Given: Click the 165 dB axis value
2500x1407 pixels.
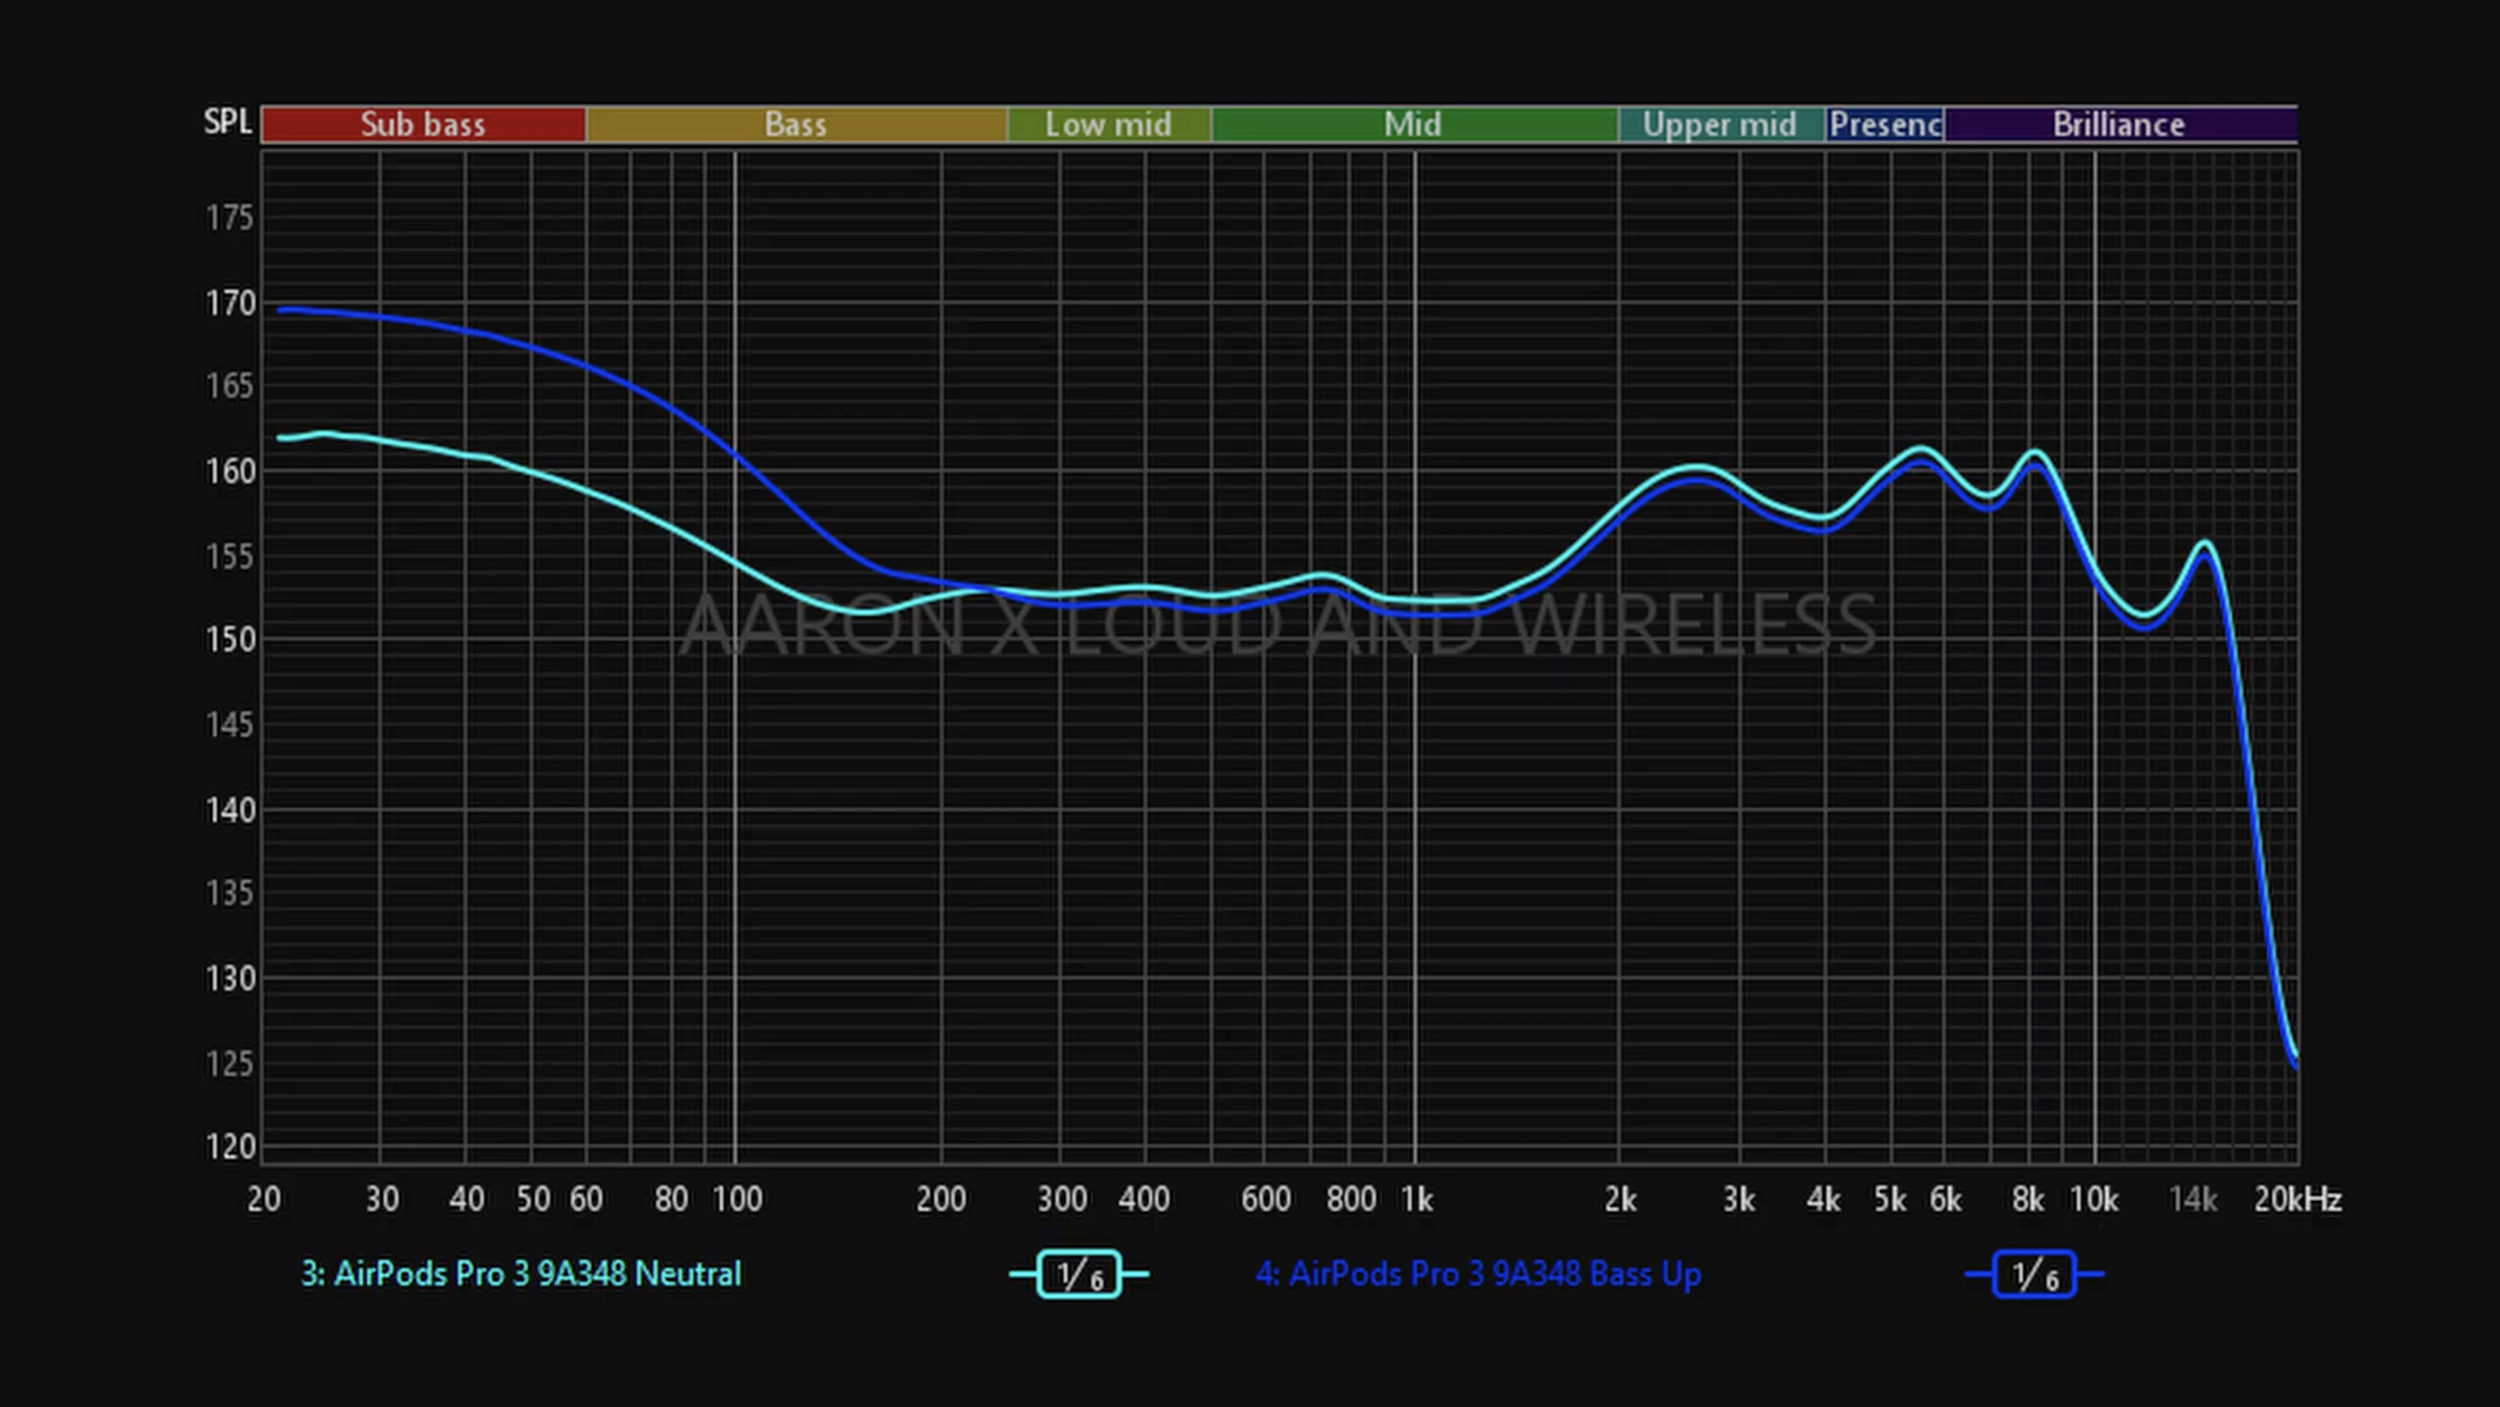Looking at the screenshot, I should pyautogui.click(x=230, y=386).
